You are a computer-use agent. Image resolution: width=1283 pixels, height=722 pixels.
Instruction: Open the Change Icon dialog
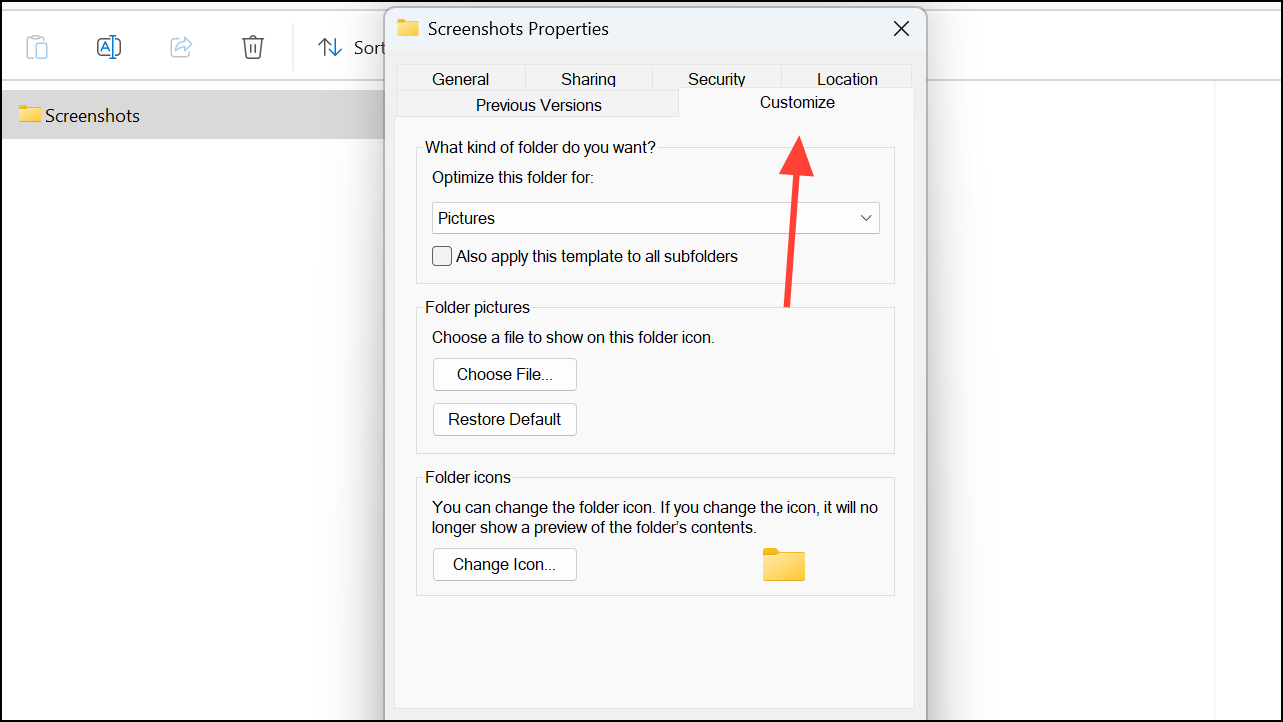tap(504, 564)
